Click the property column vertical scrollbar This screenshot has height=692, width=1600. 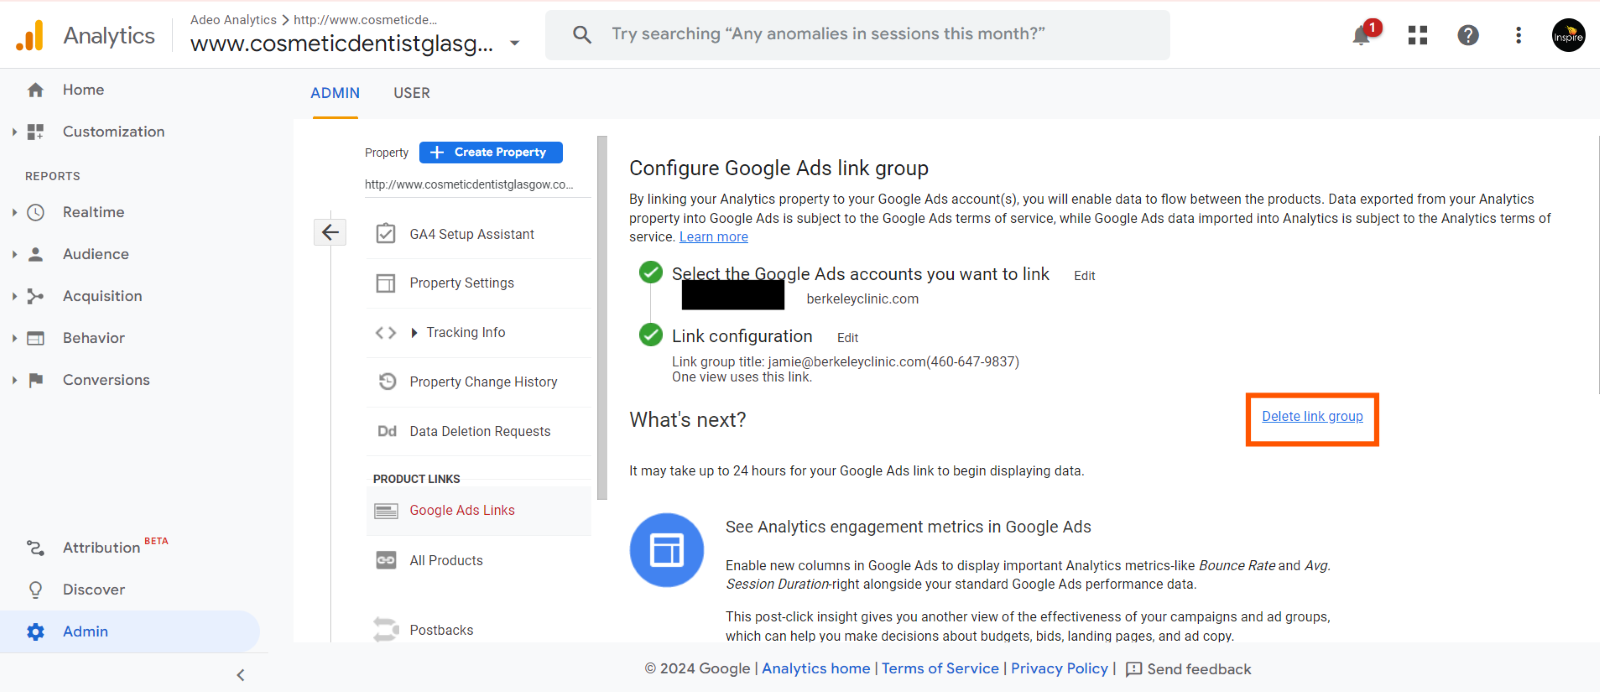[x=602, y=318]
